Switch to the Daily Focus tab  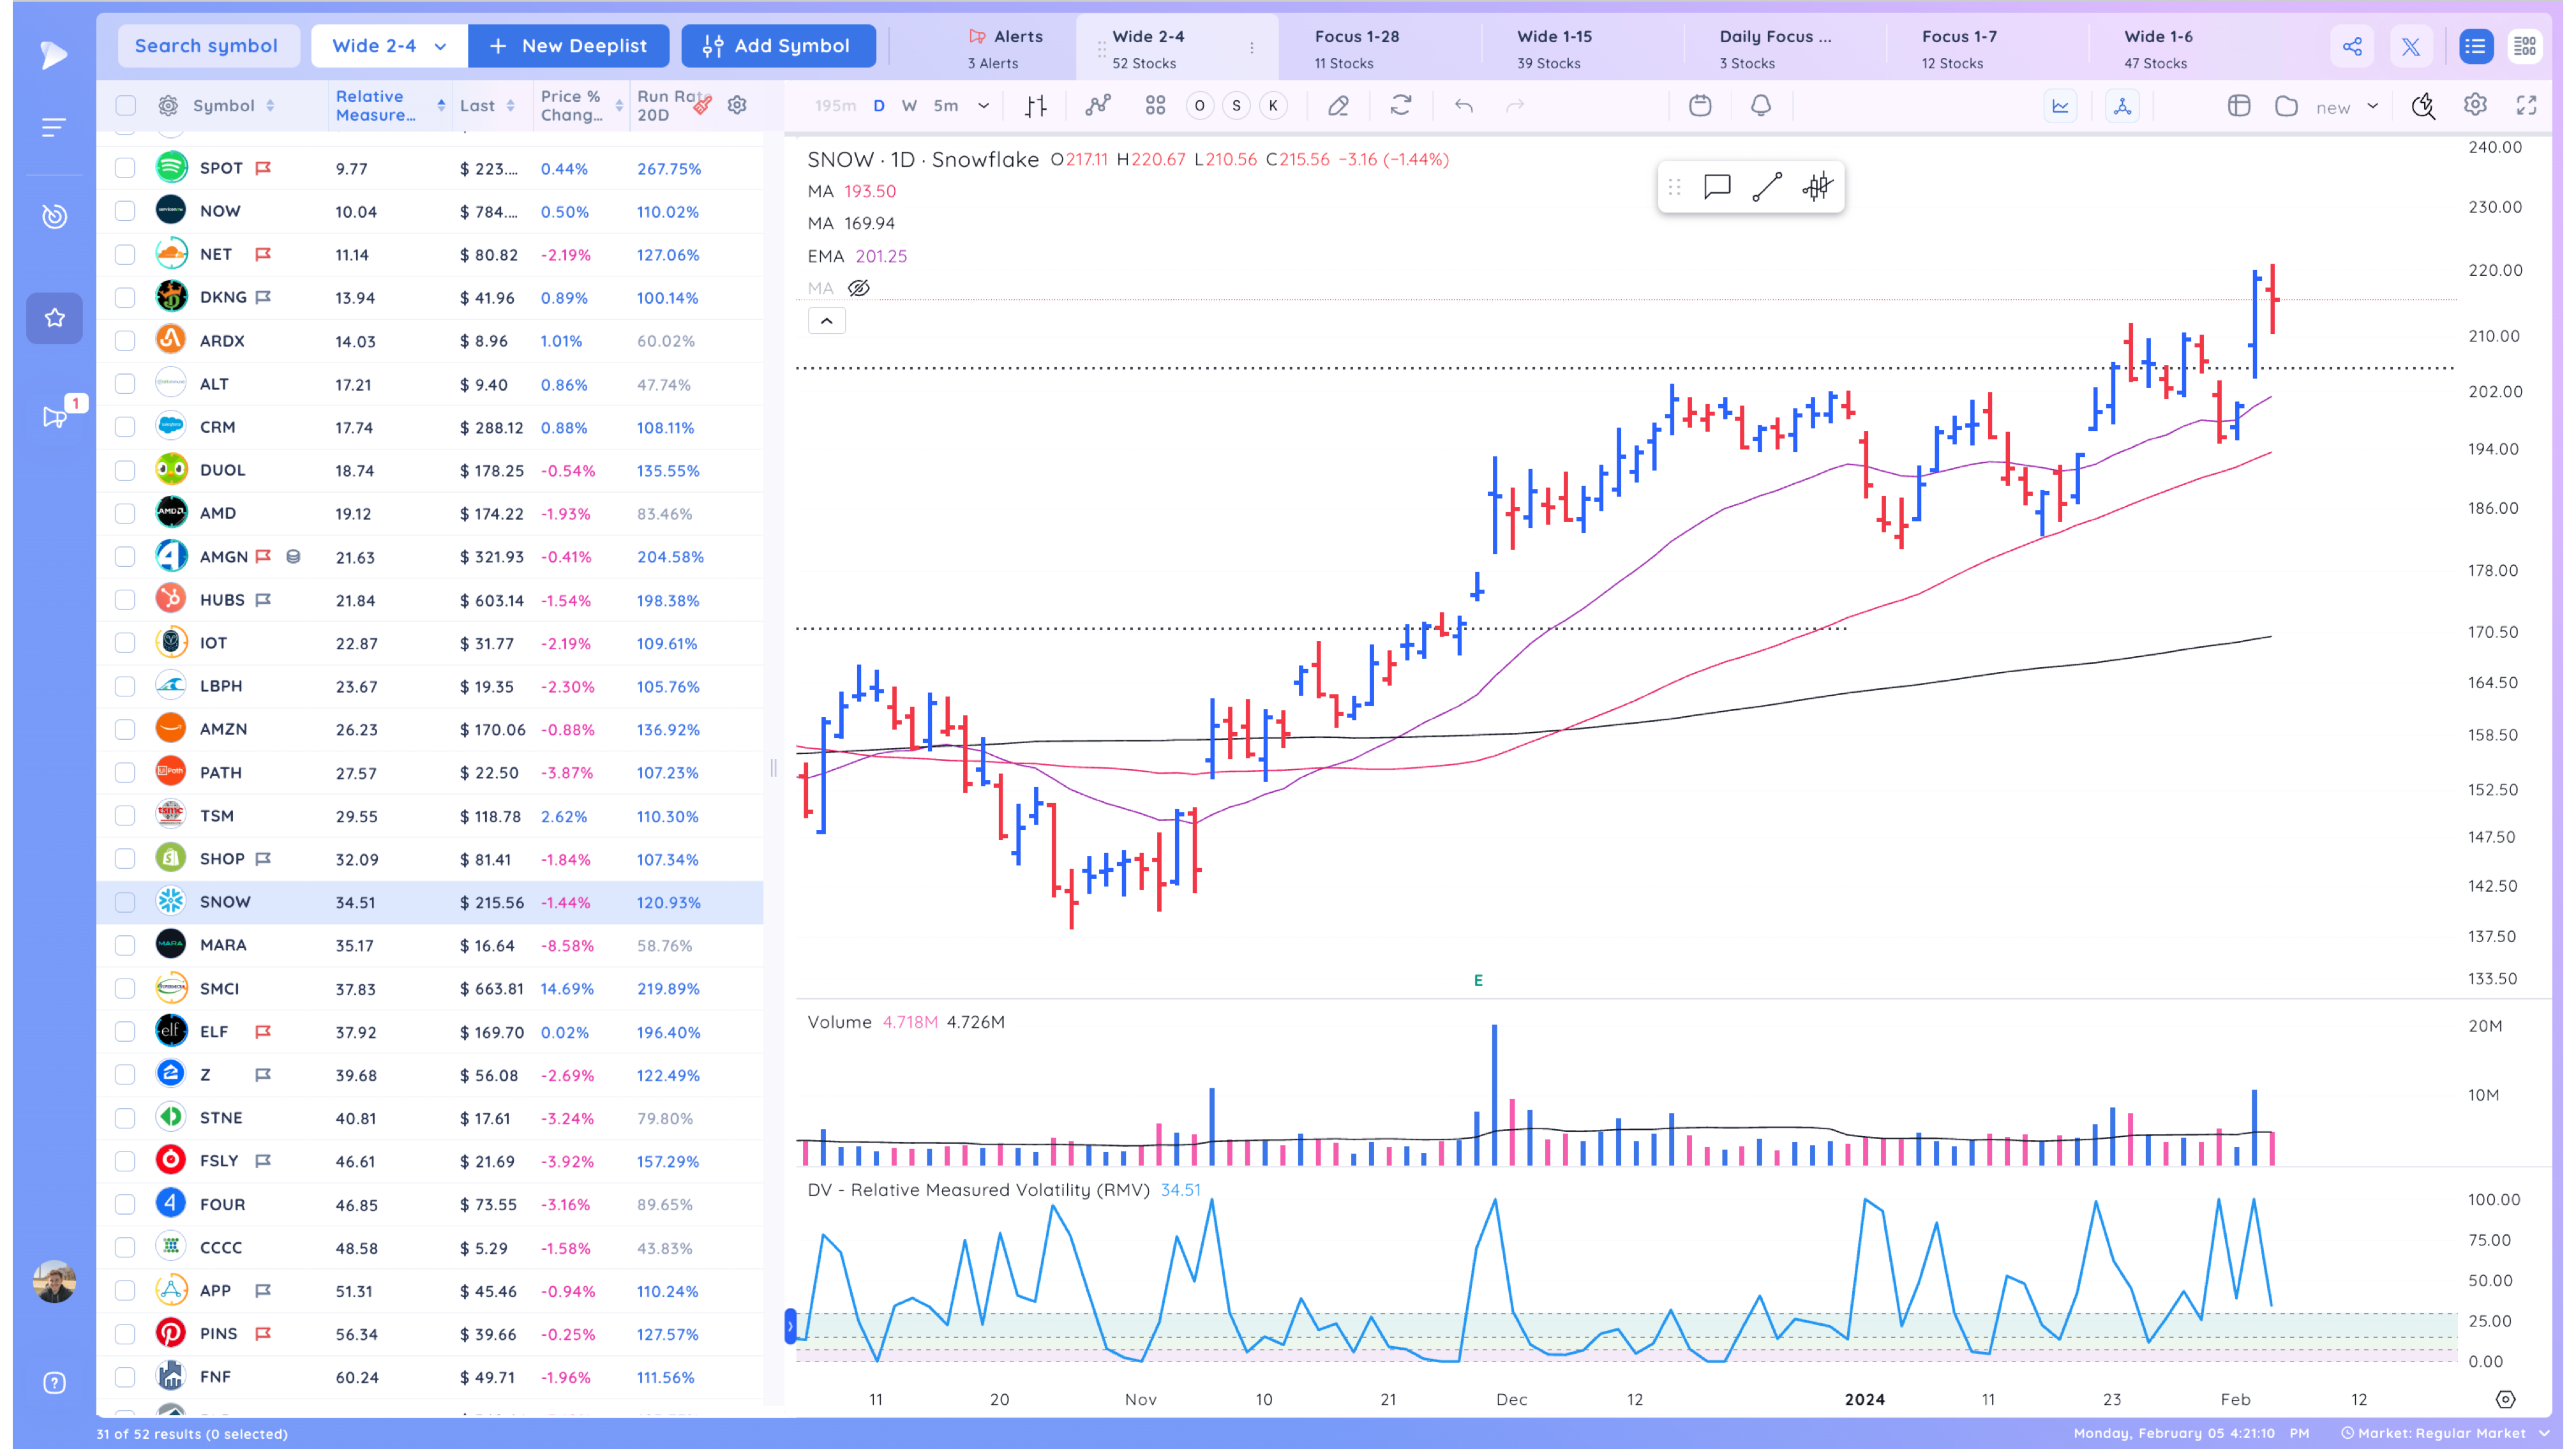click(1775, 48)
